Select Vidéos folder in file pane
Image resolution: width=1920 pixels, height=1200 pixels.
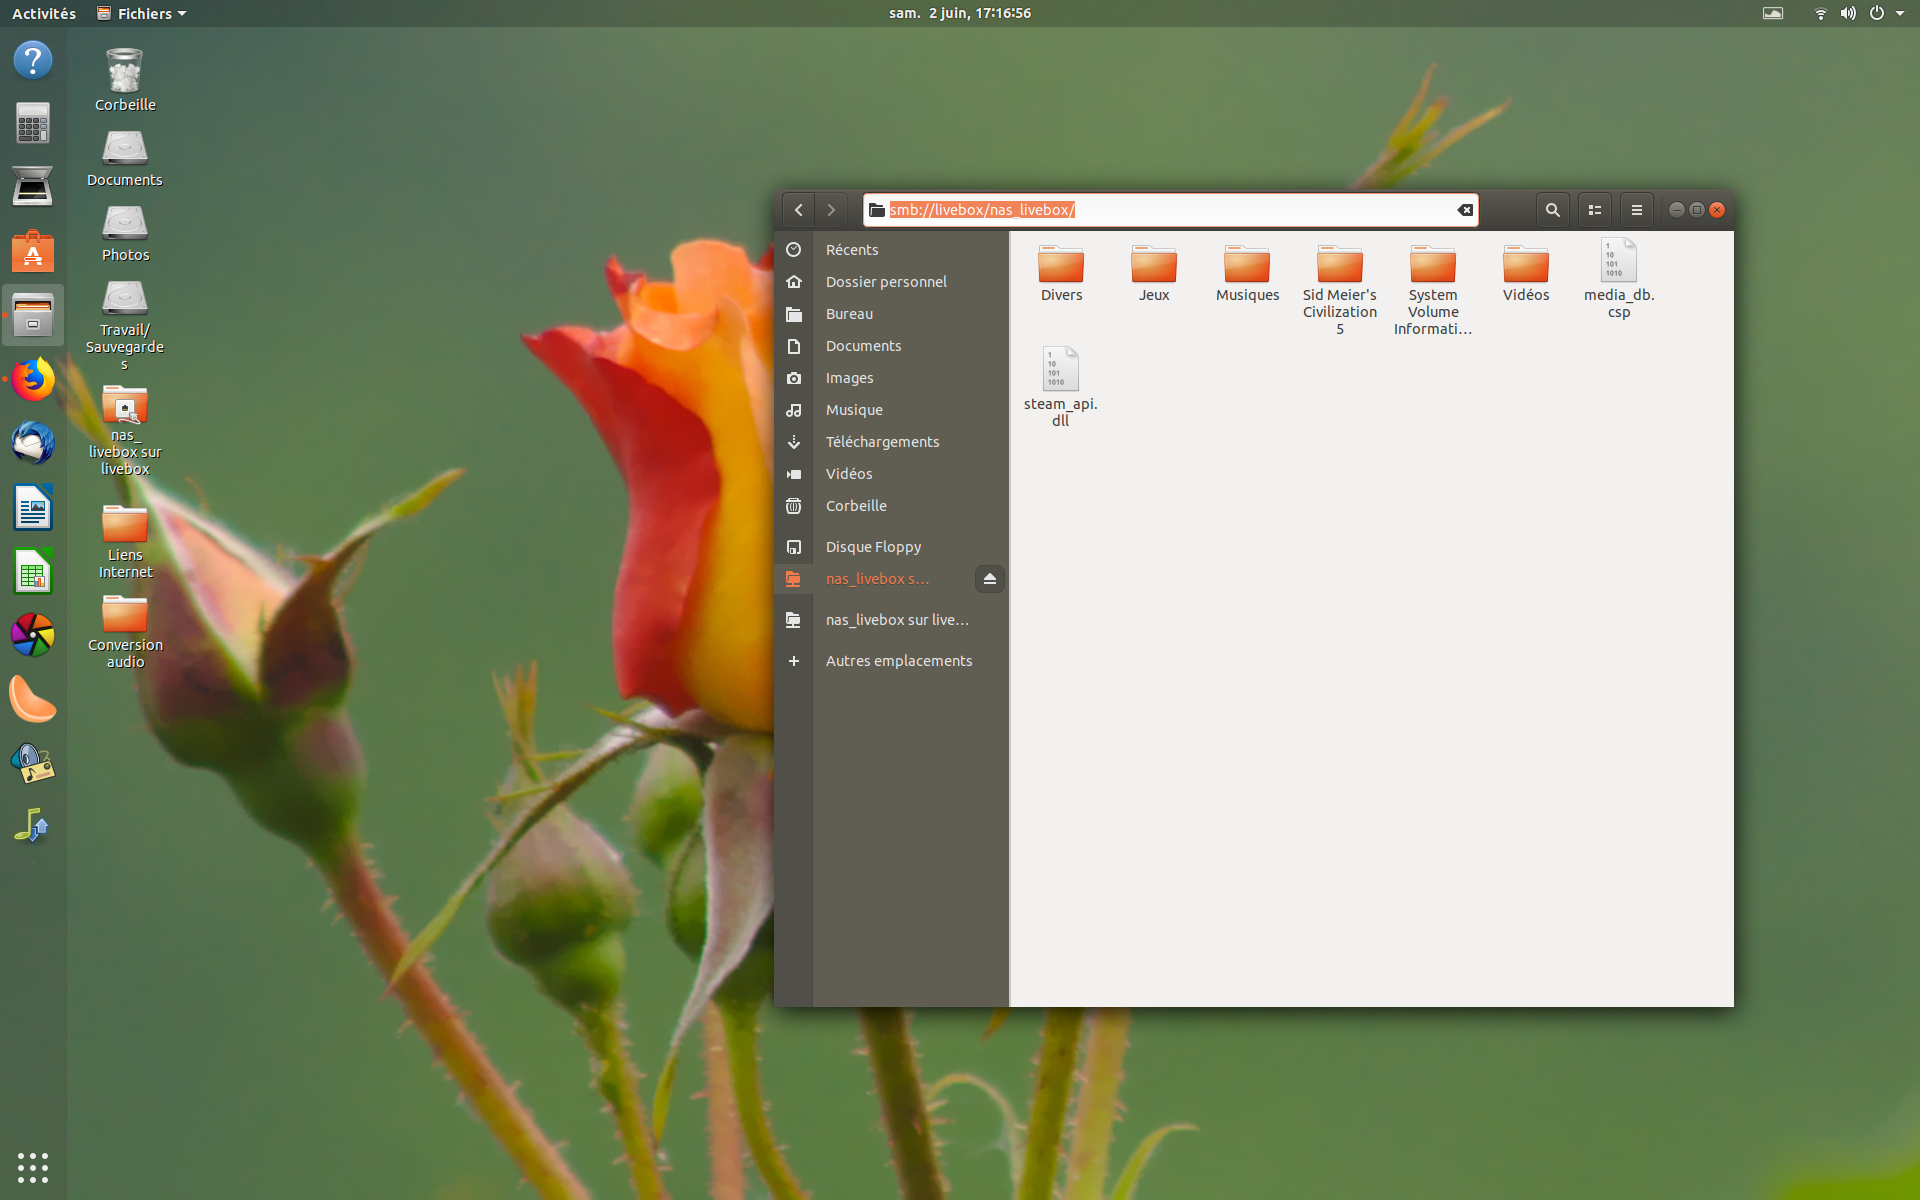[x=1526, y=272]
